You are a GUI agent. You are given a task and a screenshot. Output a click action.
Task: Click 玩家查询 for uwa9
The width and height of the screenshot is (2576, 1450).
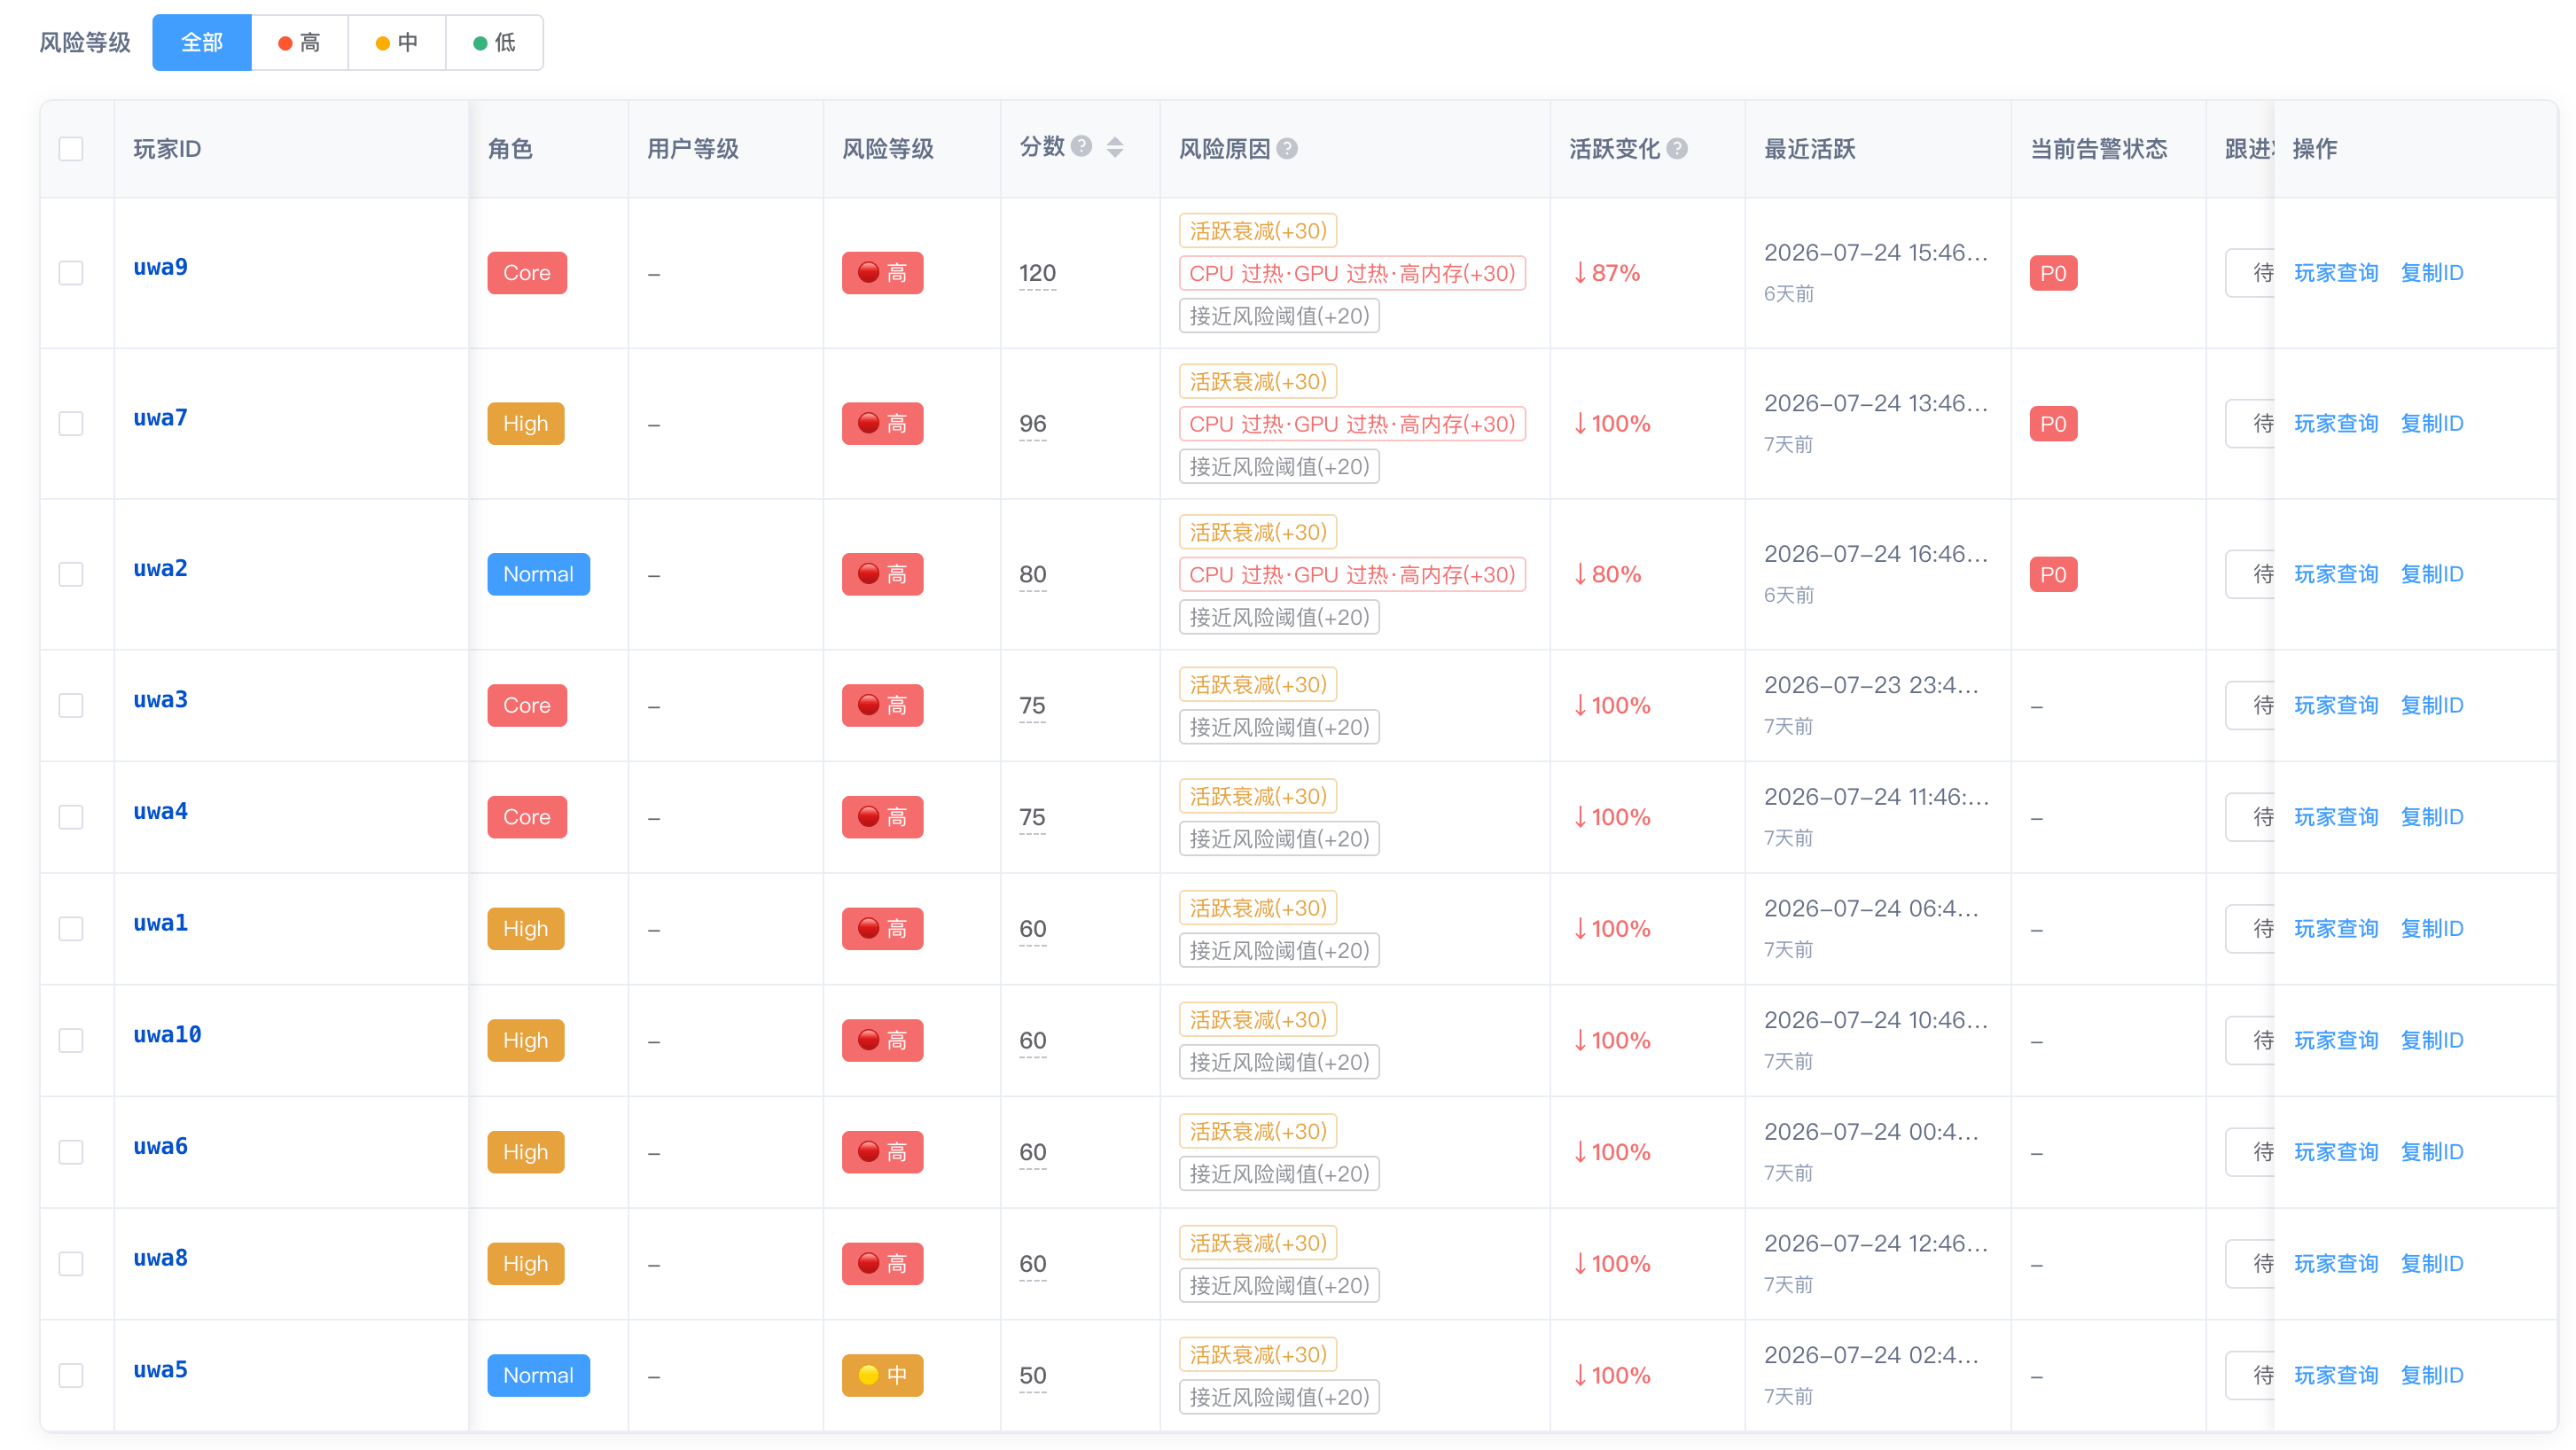[x=2336, y=273]
